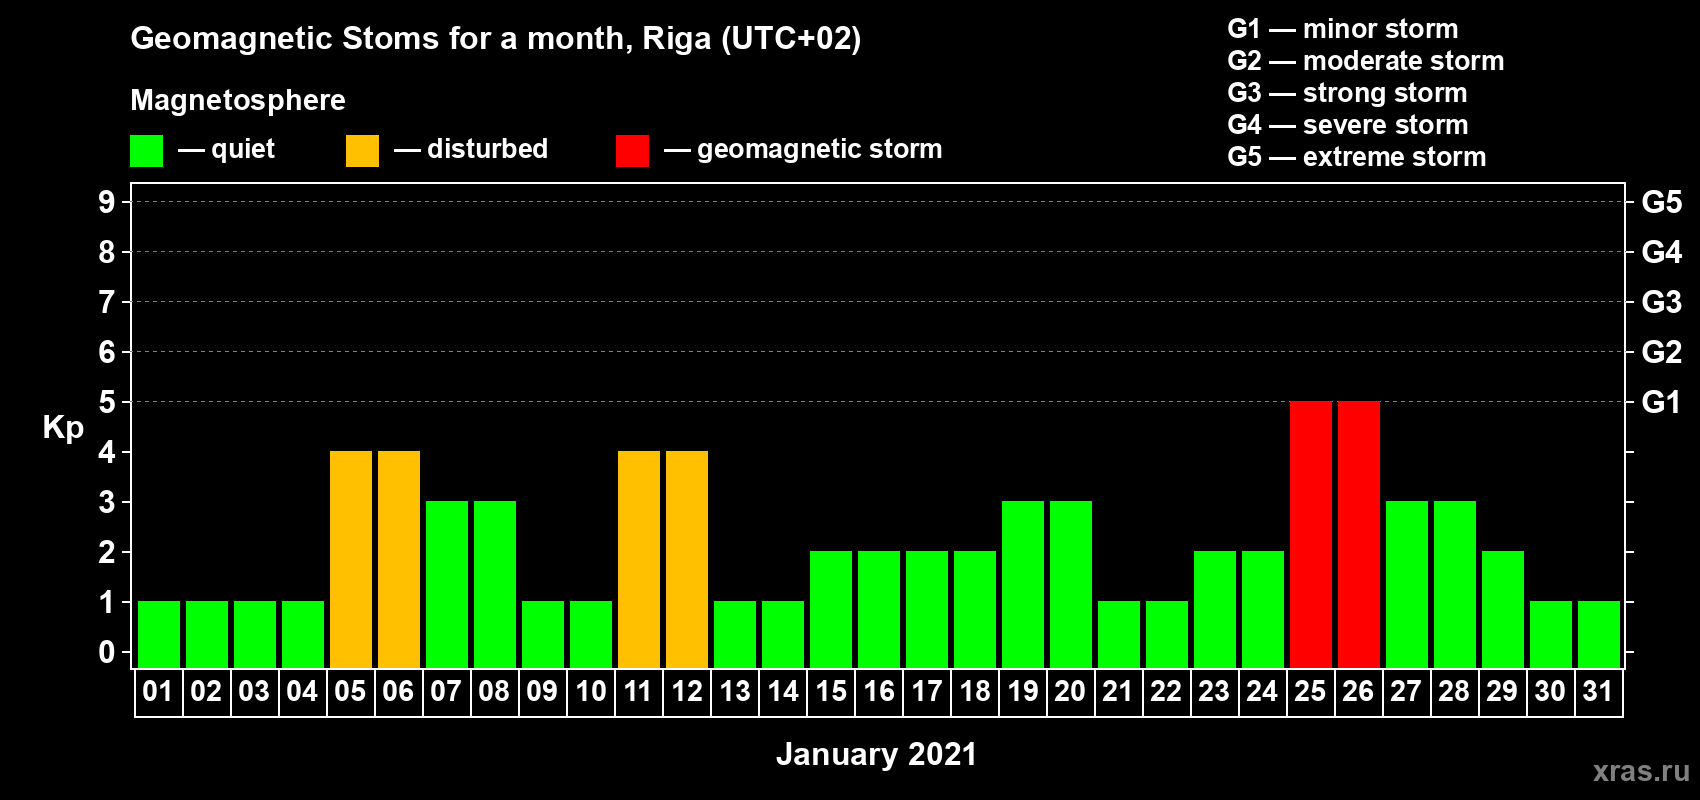Click day label 17 on the axis
This screenshot has height=800, width=1700.
926,691
